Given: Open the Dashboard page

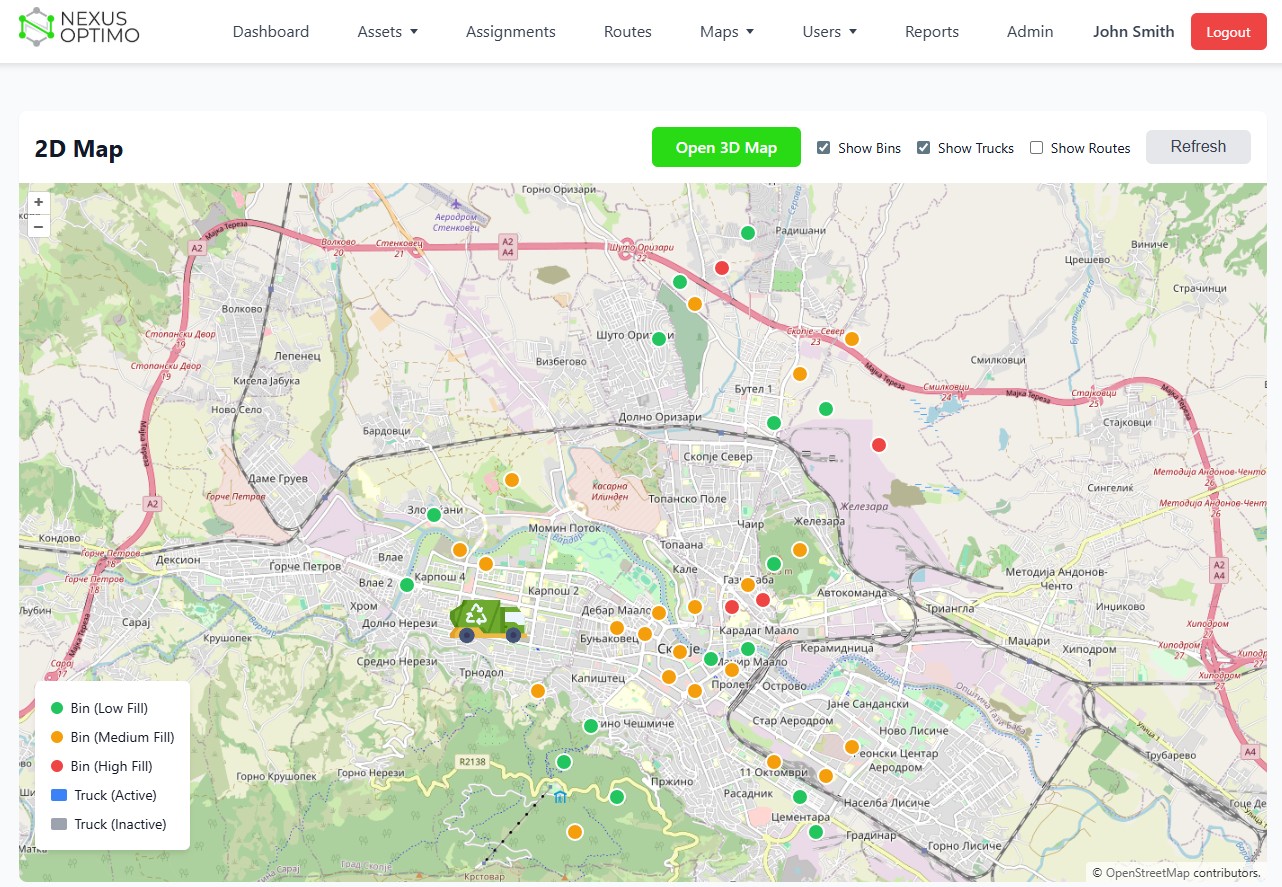Looking at the screenshot, I should pos(271,32).
